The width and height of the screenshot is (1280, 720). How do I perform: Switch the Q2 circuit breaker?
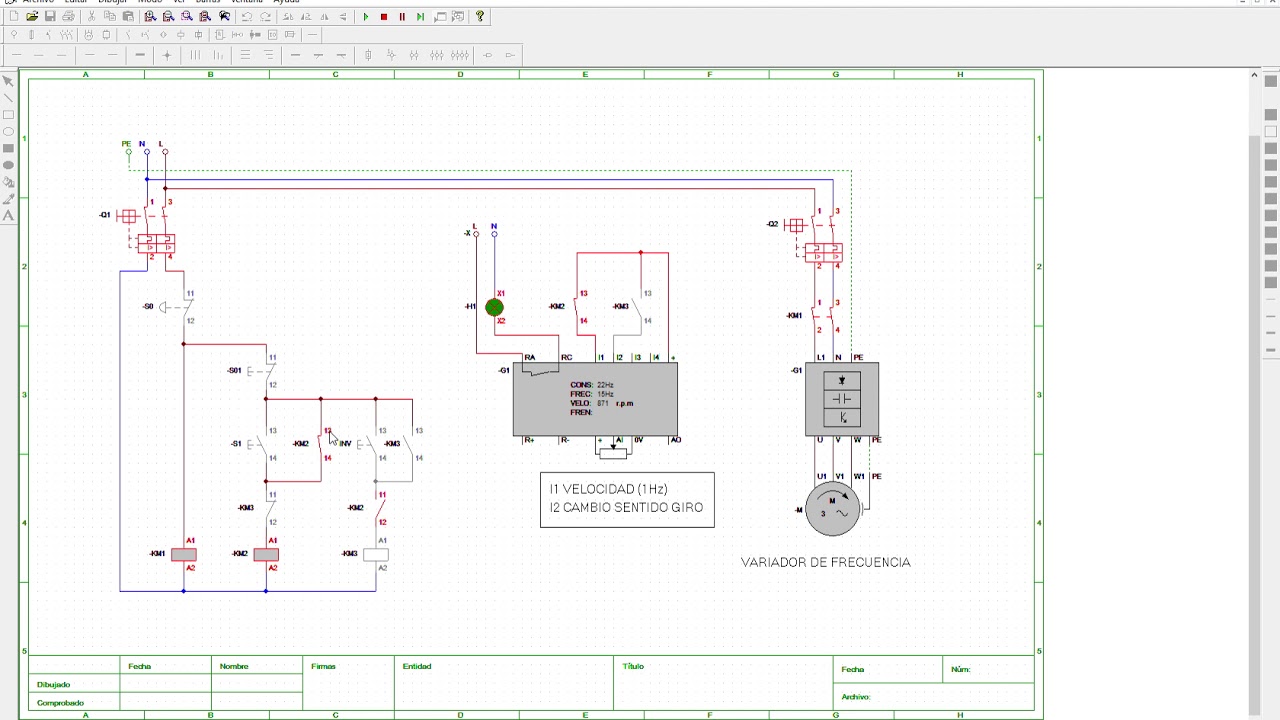pyautogui.click(x=815, y=238)
